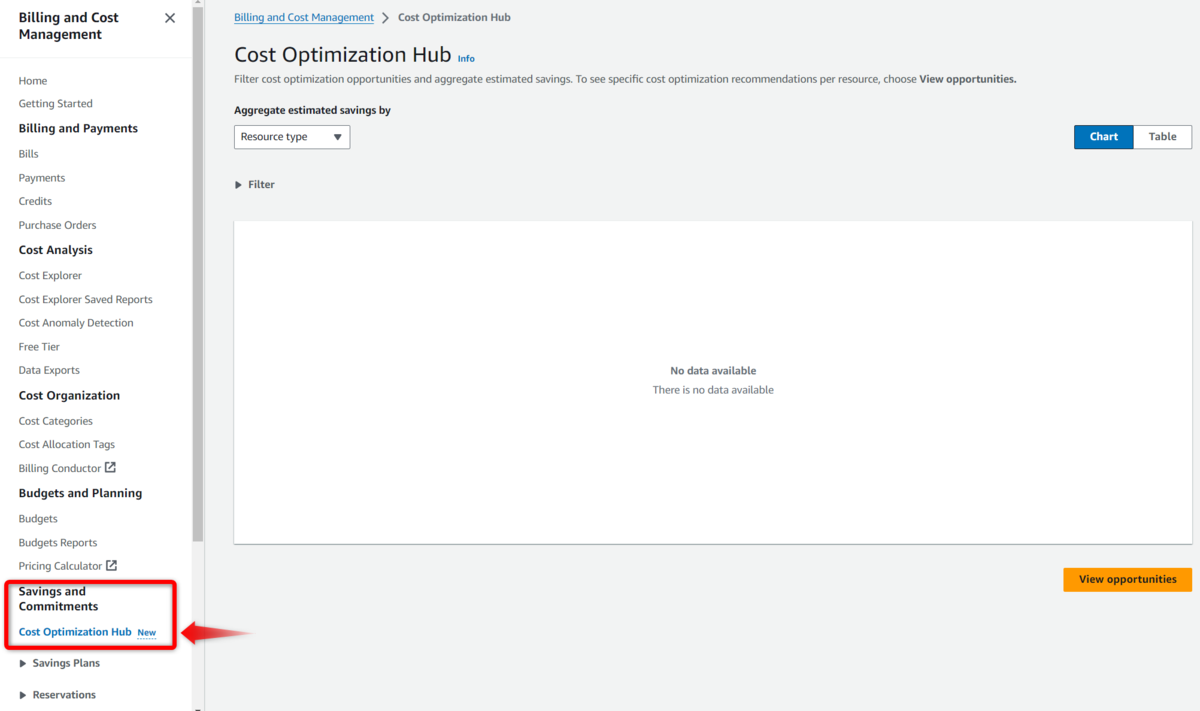Select Cost Optimization Hub in sidebar
1200x711 pixels.
(75, 632)
